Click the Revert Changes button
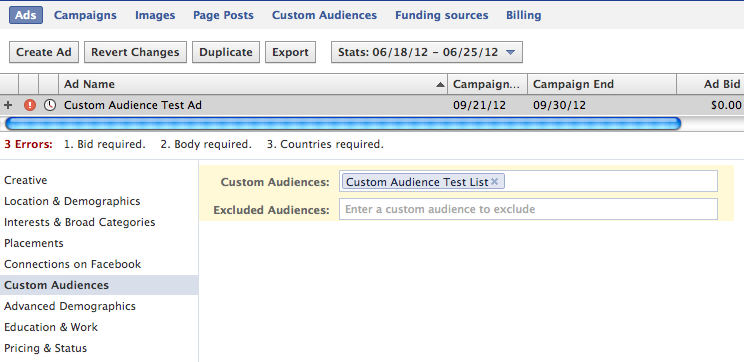Image resolution: width=744 pixels, height=362 pixels. [x=135, y=52]
